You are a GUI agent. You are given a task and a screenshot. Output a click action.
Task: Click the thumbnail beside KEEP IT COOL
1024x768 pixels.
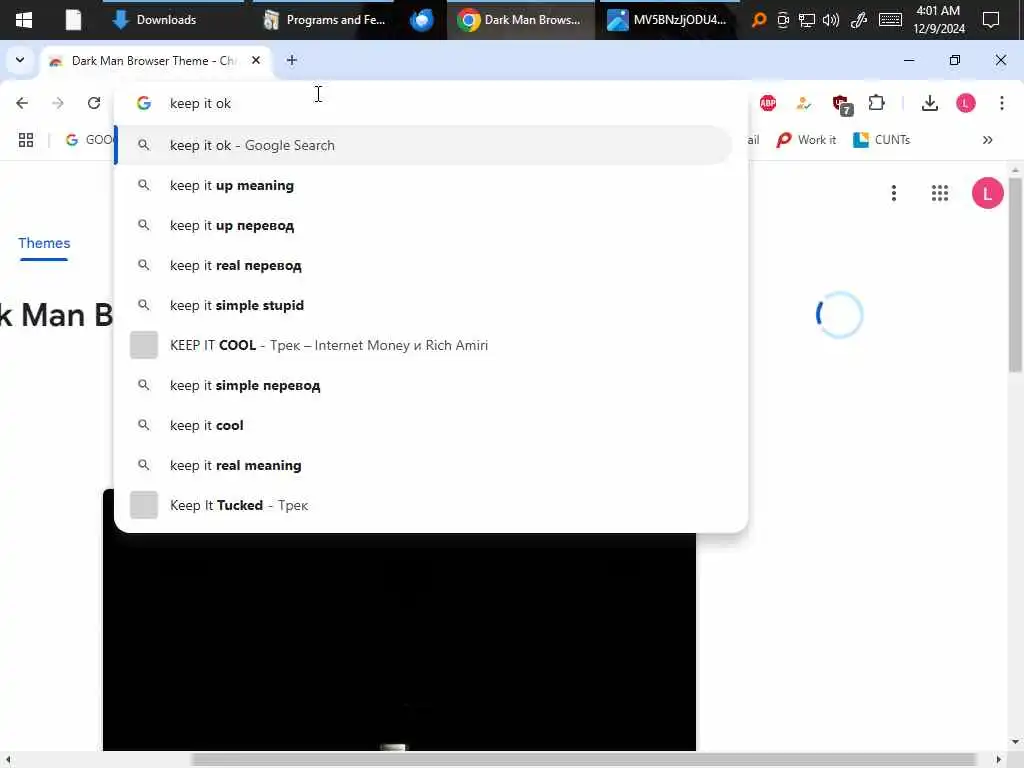click(x=144, y=345)
